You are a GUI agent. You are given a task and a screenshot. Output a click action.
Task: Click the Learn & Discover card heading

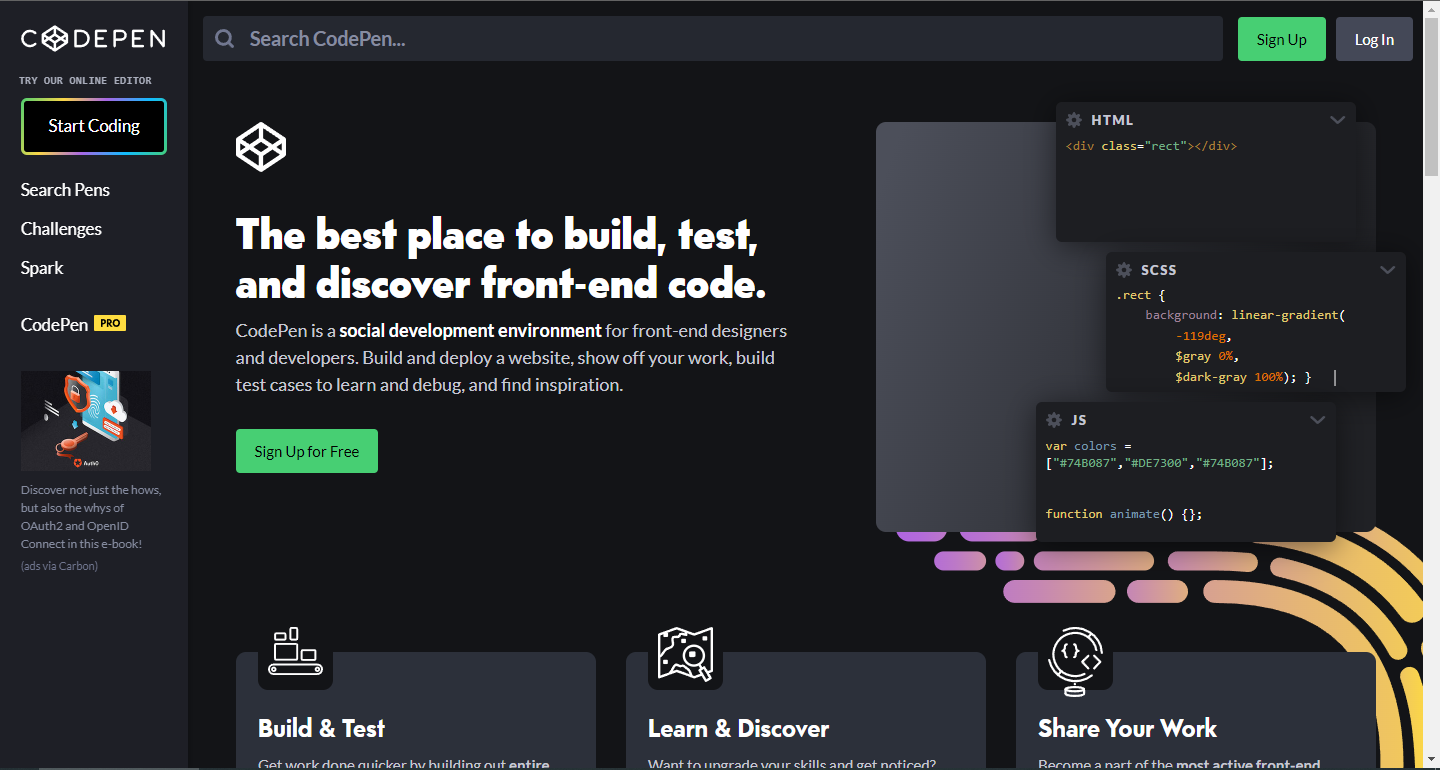click(738, 728)
